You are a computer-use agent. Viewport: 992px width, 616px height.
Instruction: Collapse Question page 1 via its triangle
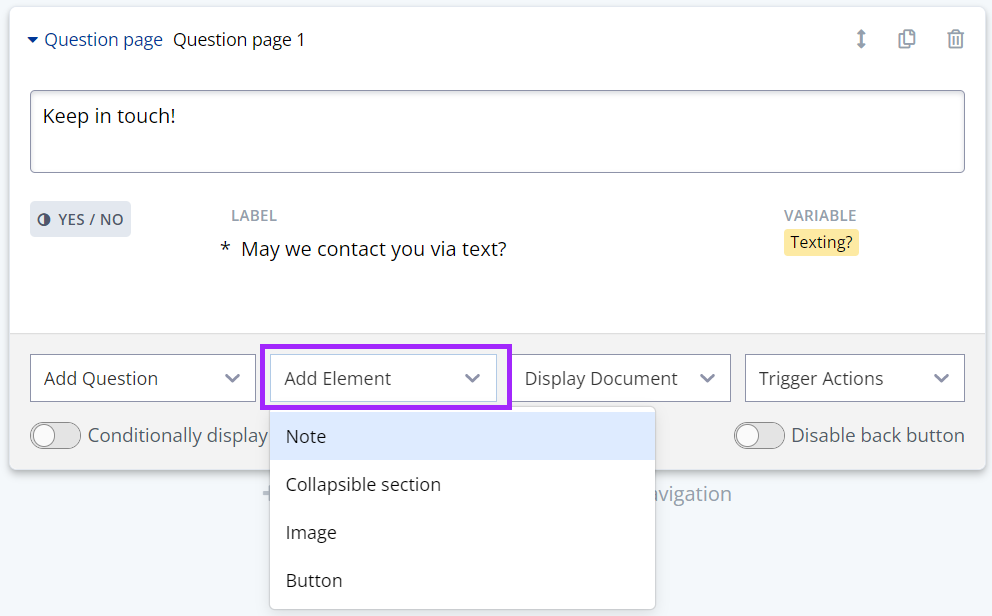tap(32, 39)
